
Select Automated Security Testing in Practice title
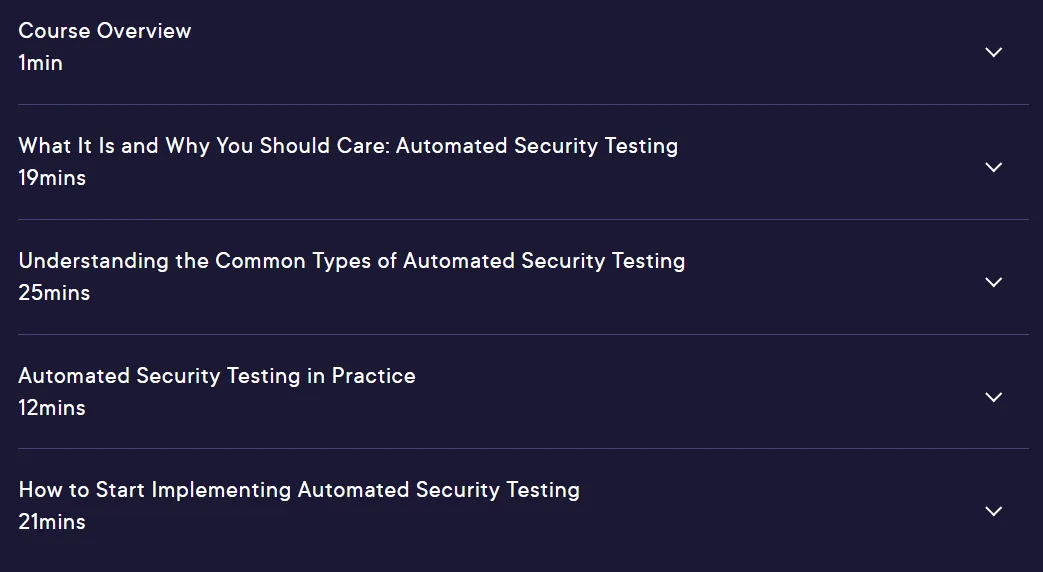217,376
